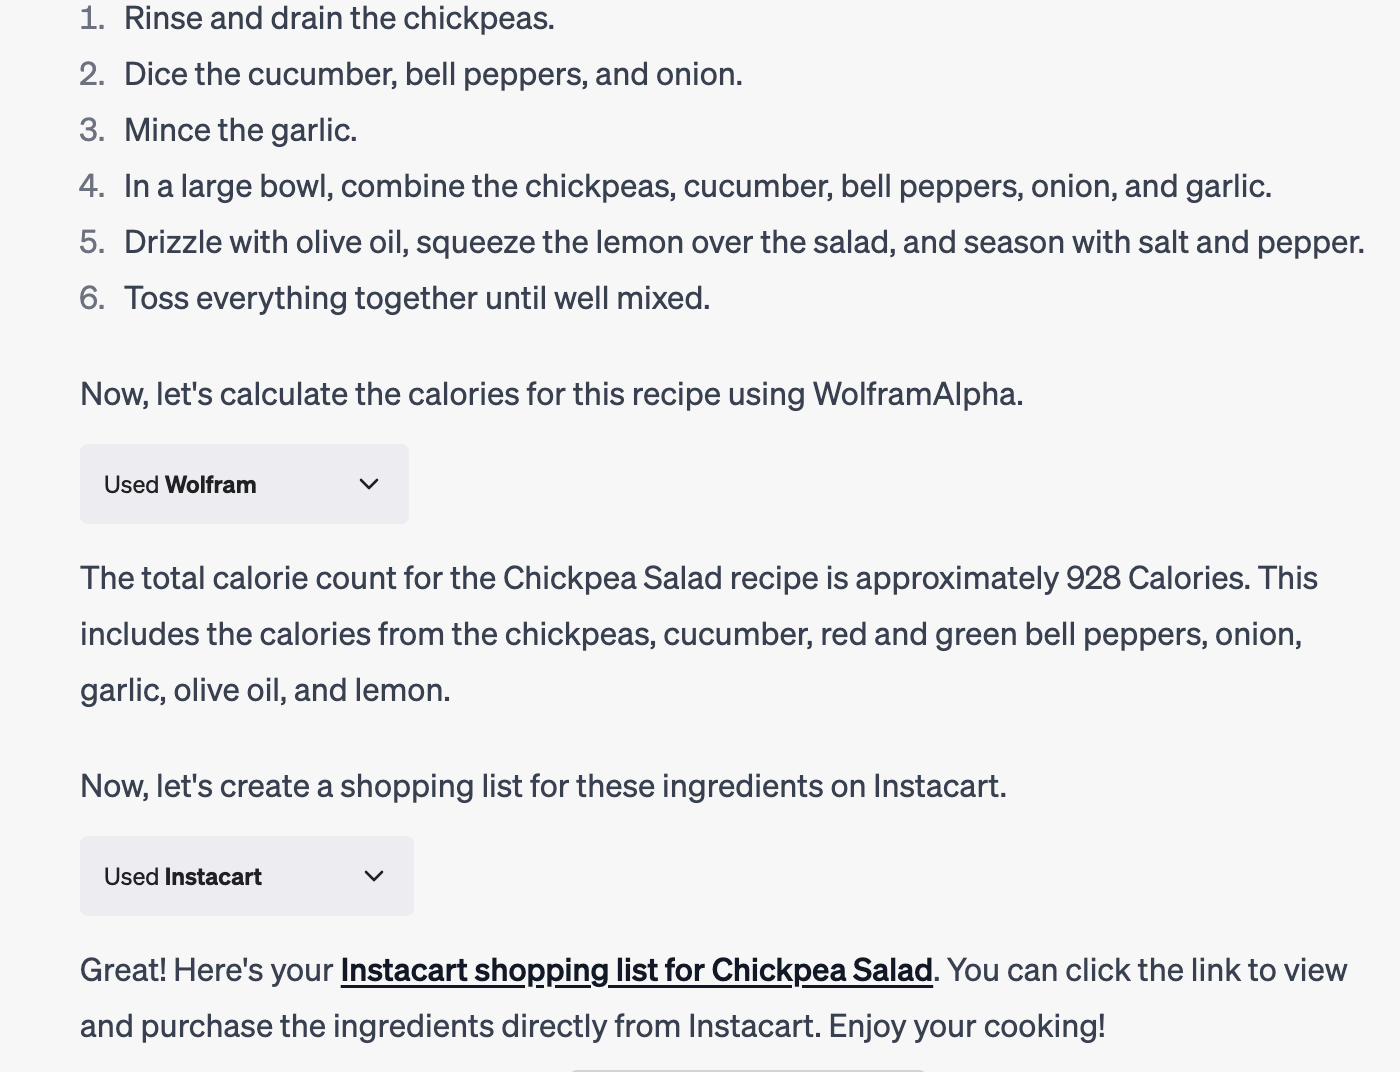Click the chevron arrow beside Used Wolfram
The image size is (1400, 1072).
click(x=369, y=484)
